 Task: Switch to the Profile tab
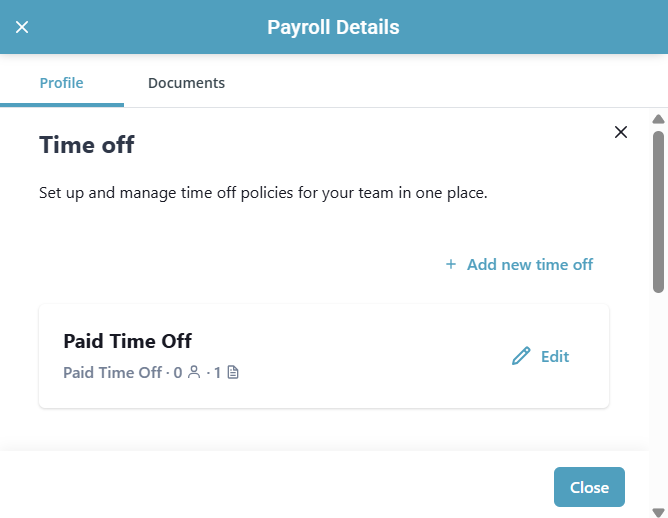(x=61, y=83)
